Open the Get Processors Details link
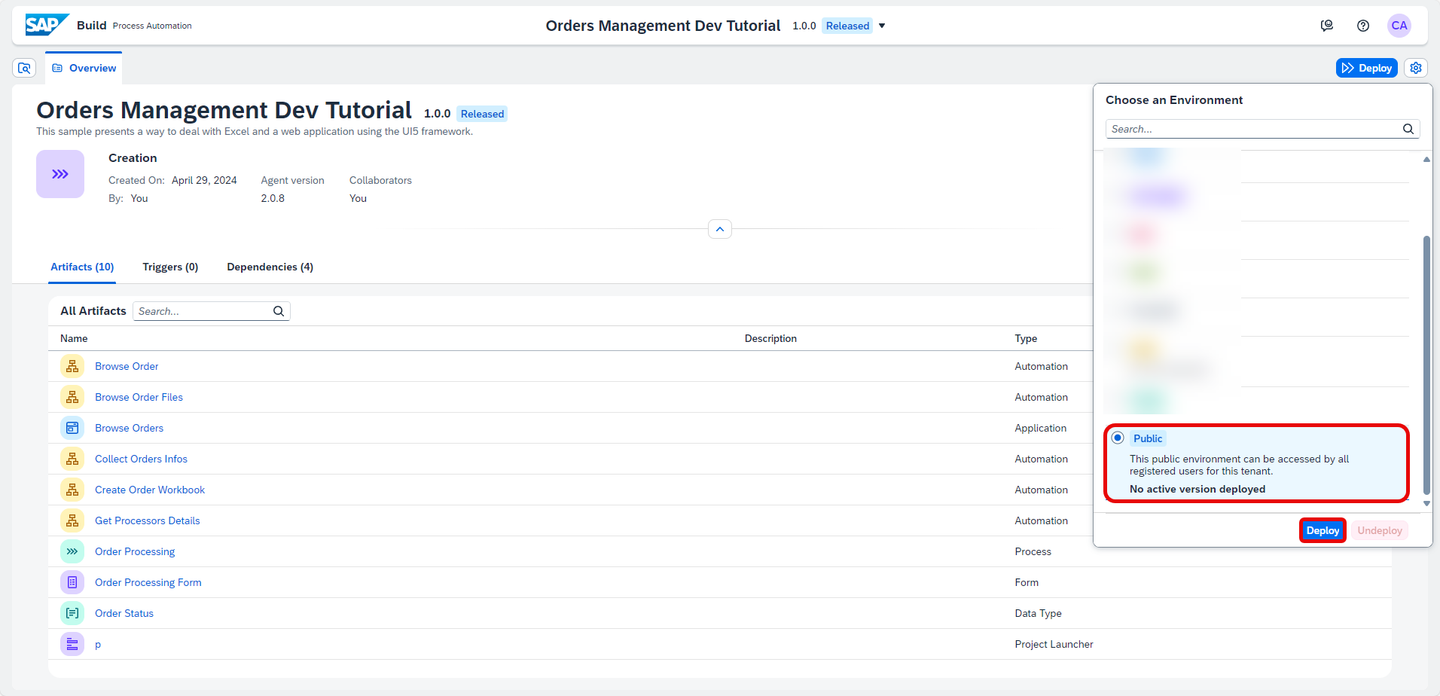 pos(147,521)
